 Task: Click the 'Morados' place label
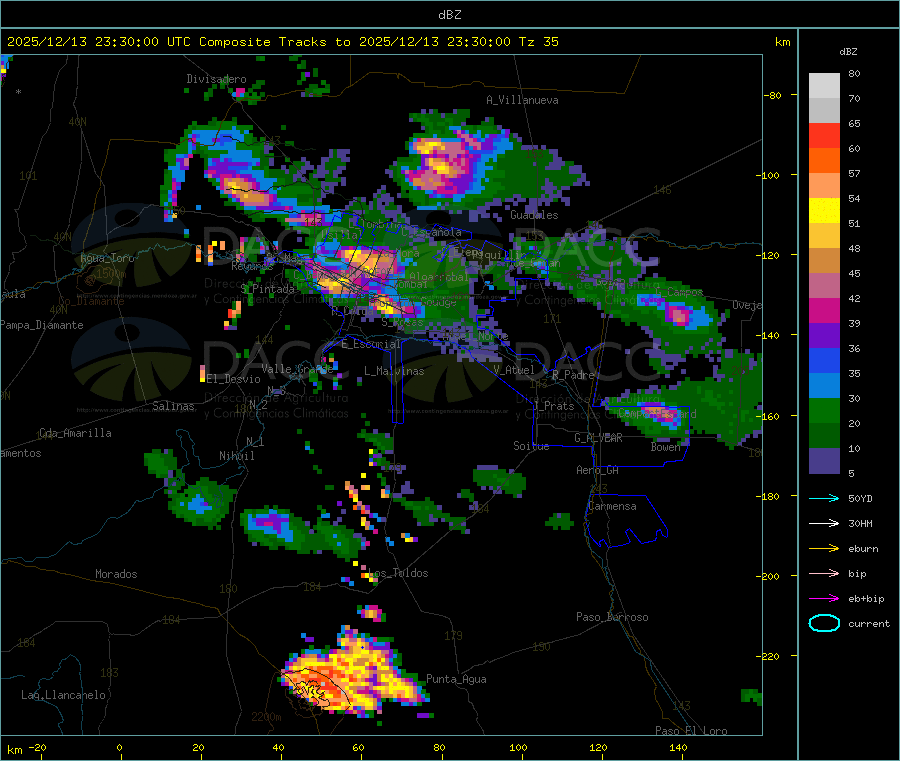[116, 574]
